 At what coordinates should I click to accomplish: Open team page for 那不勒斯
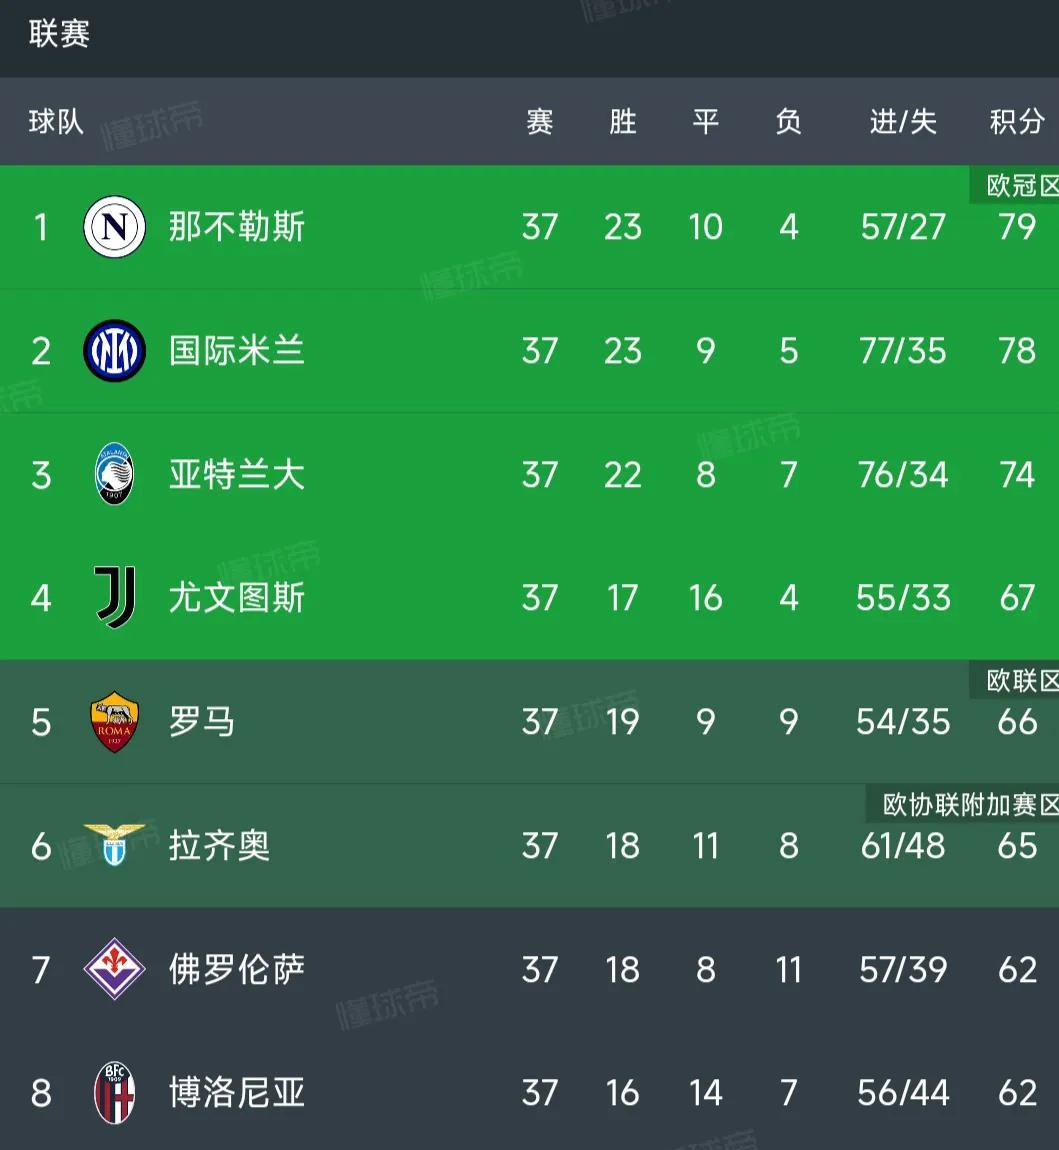point(236,226)
